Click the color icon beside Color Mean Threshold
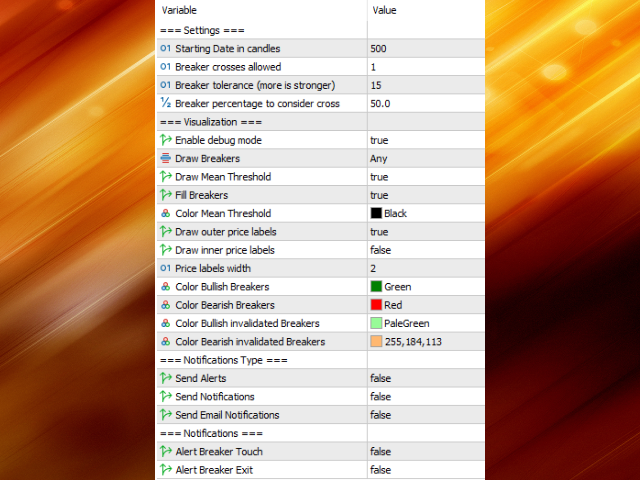The height and width of the screenshot is (480, 640). click(x=165, y=213)
